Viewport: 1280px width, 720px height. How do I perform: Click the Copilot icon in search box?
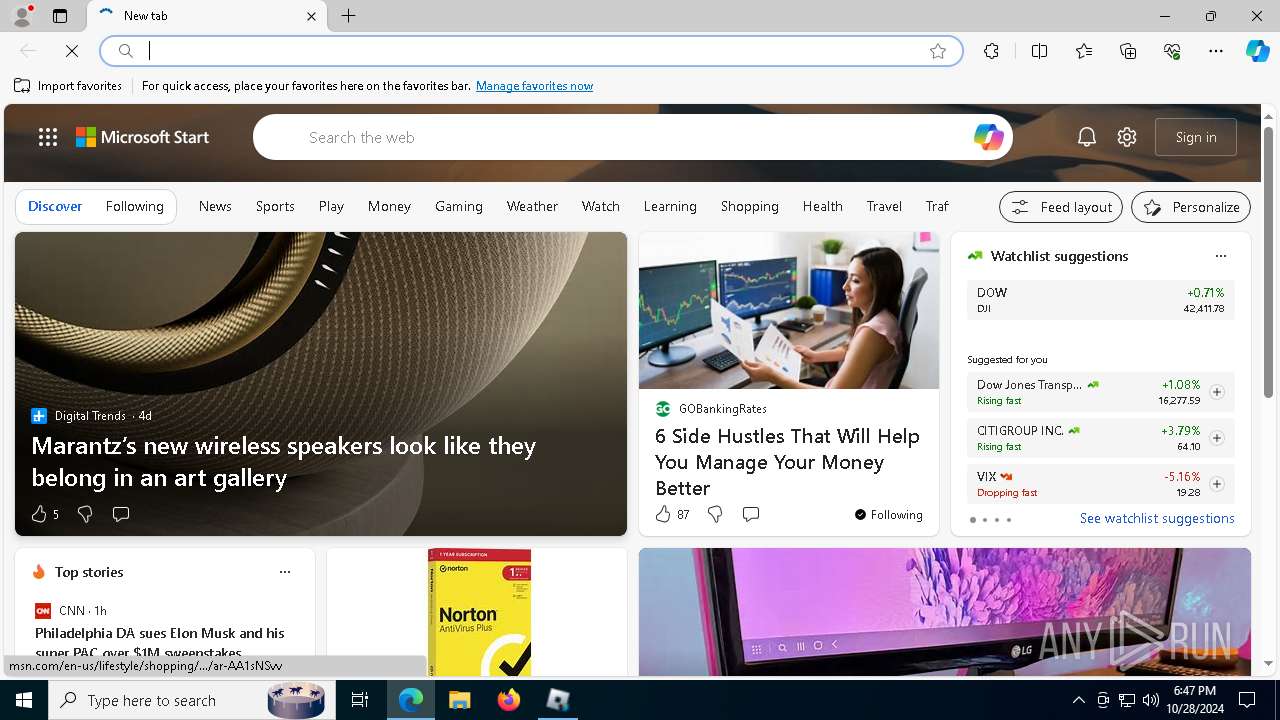(988, 137)
